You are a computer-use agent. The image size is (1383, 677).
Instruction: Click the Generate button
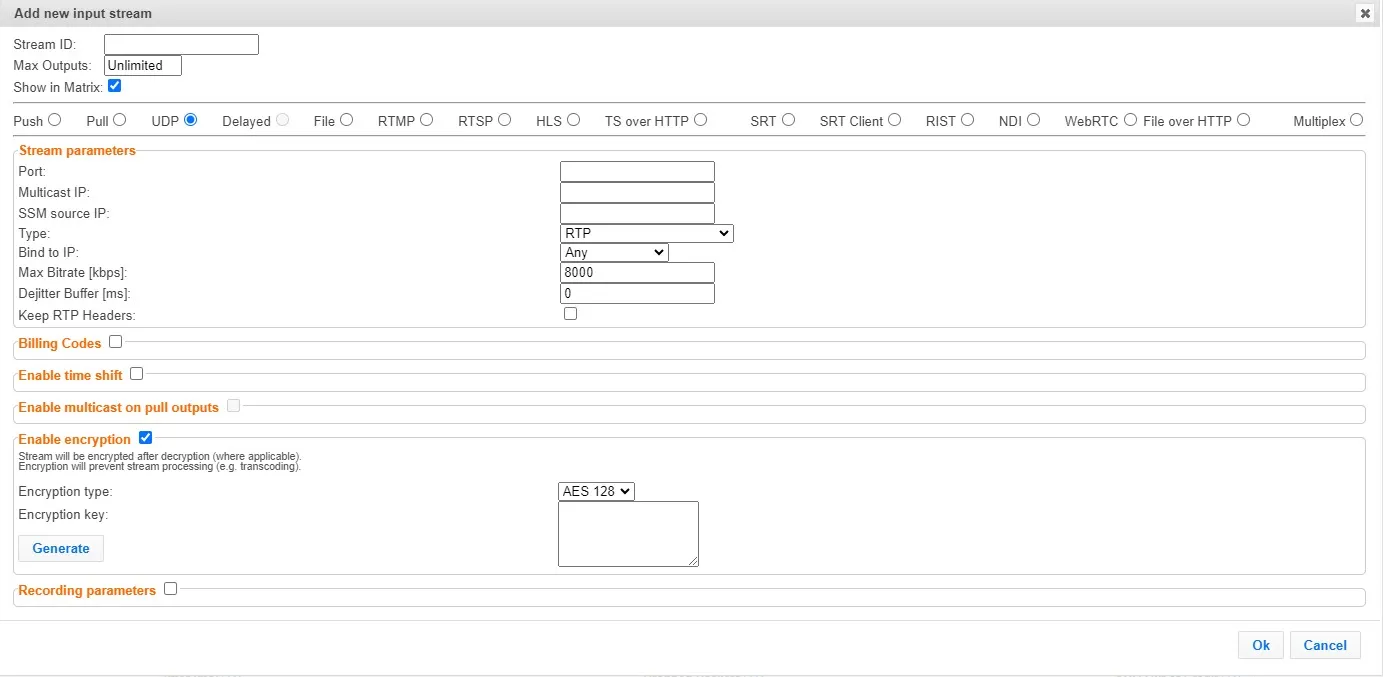pos(61,548)
